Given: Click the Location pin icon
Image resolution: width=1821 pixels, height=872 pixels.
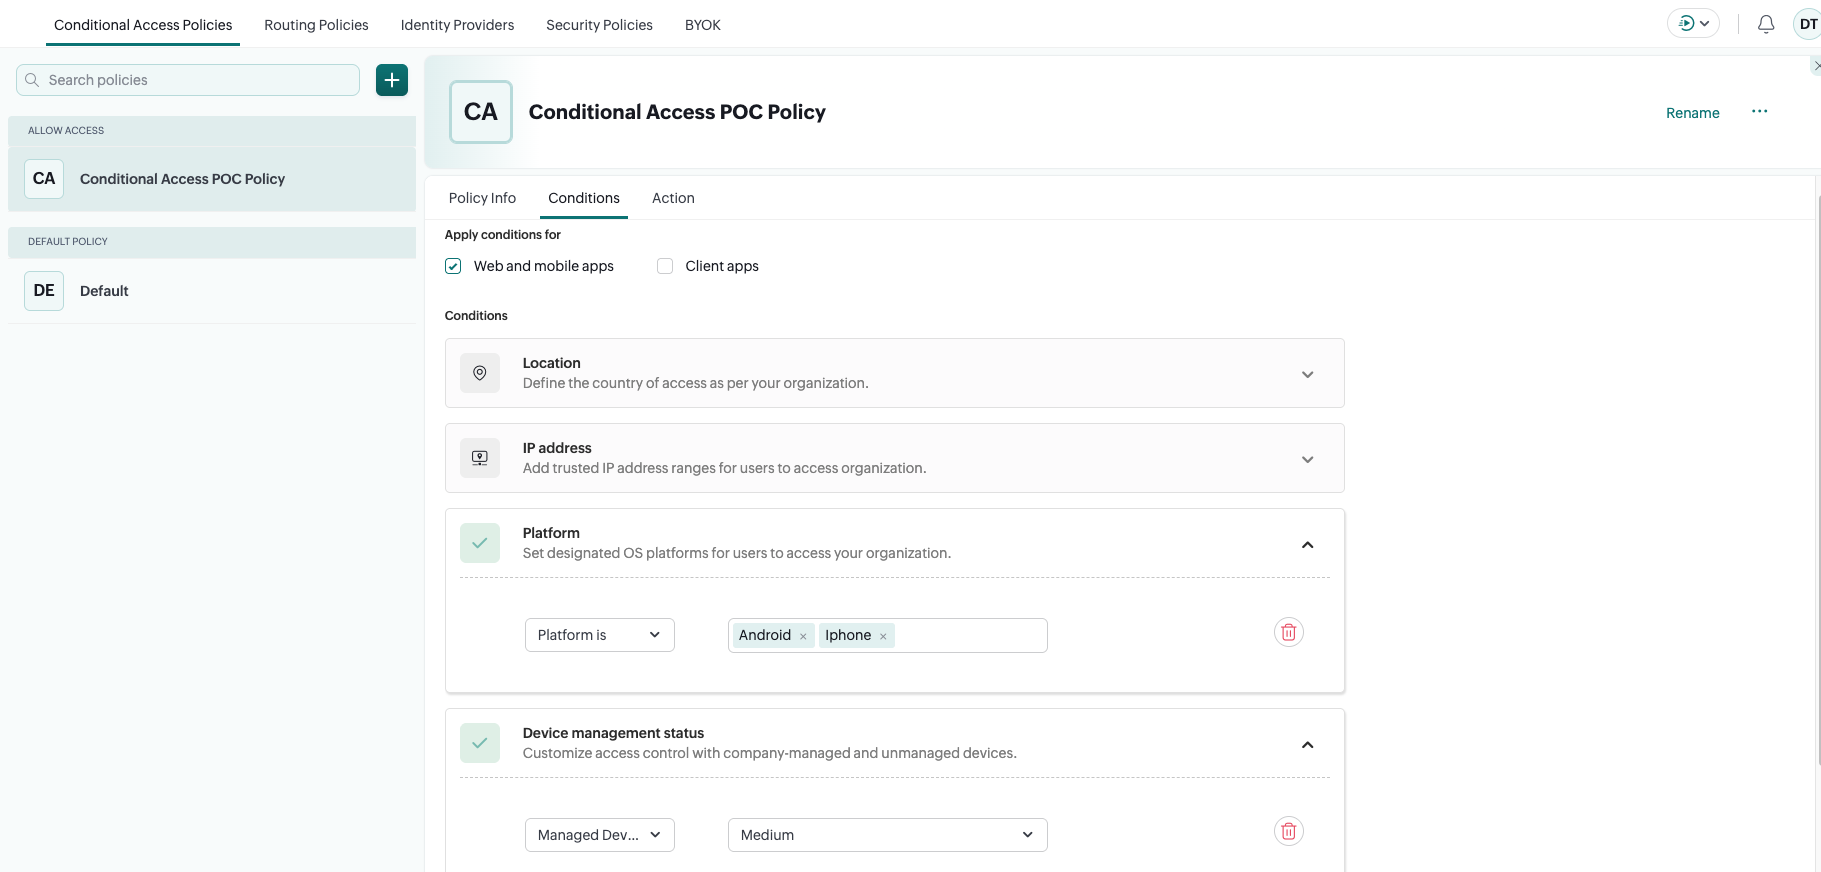Looking at the screenshot, I should coord(480,373).
